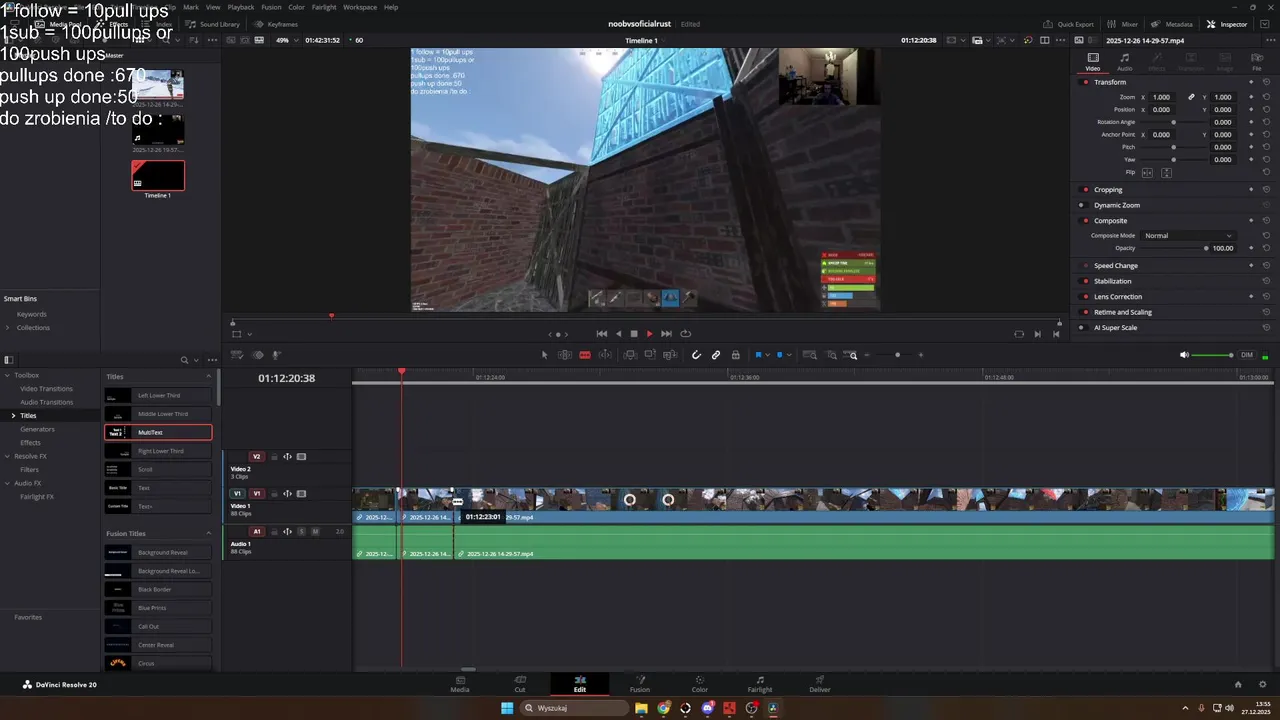This screenshot has width=1280, height=720.
Task: Expand the Lens Correction section
Action: (x=1118, y=297)
